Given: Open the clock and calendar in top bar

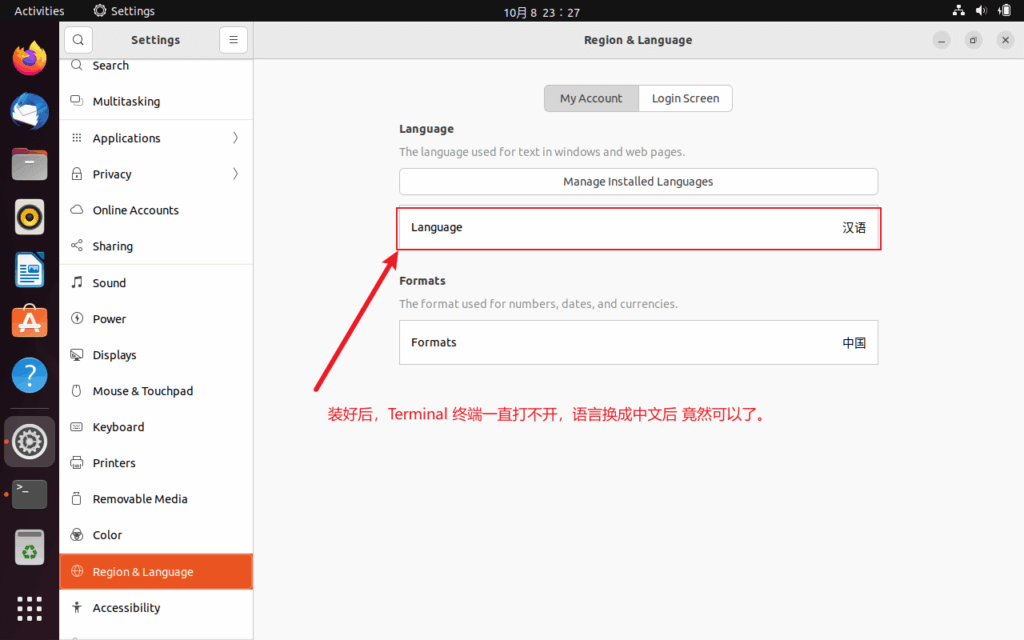Looking at the screenshot, I should pyautogui.click(x=541, y=12).
